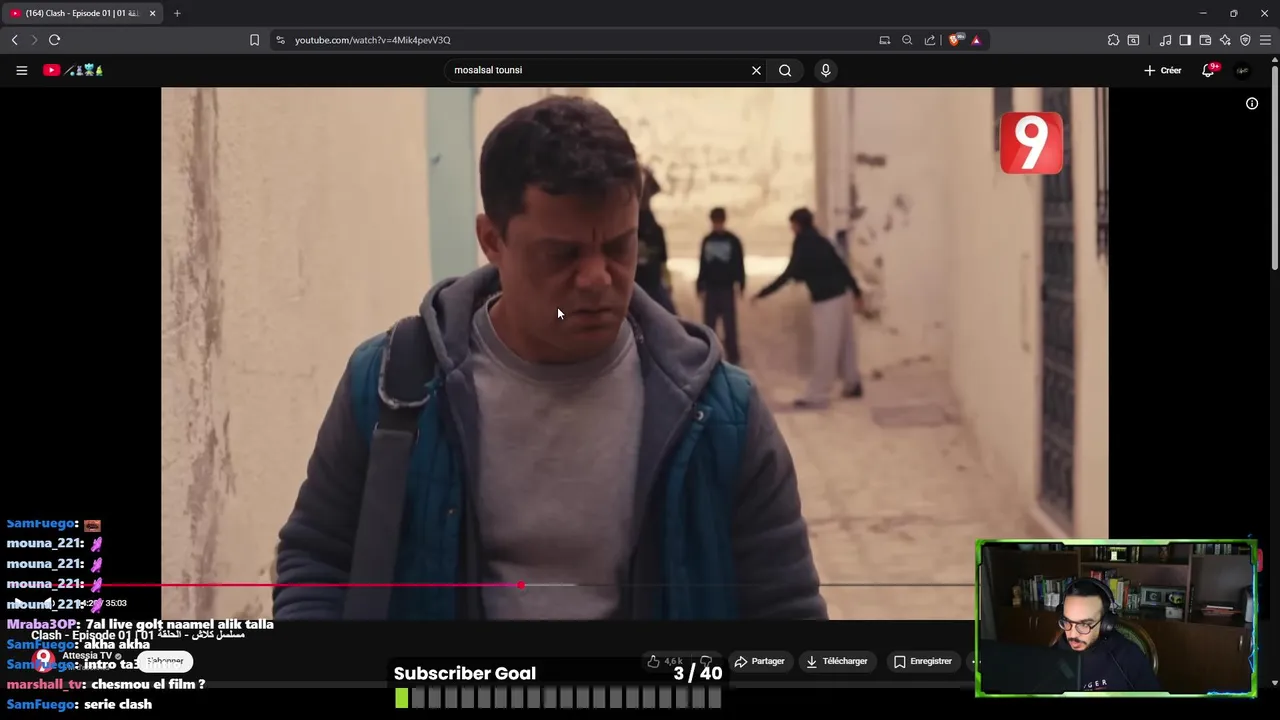Open a new browser tab
The image size is (1280, 720).
pyautogui.click(x=177, y=13)
